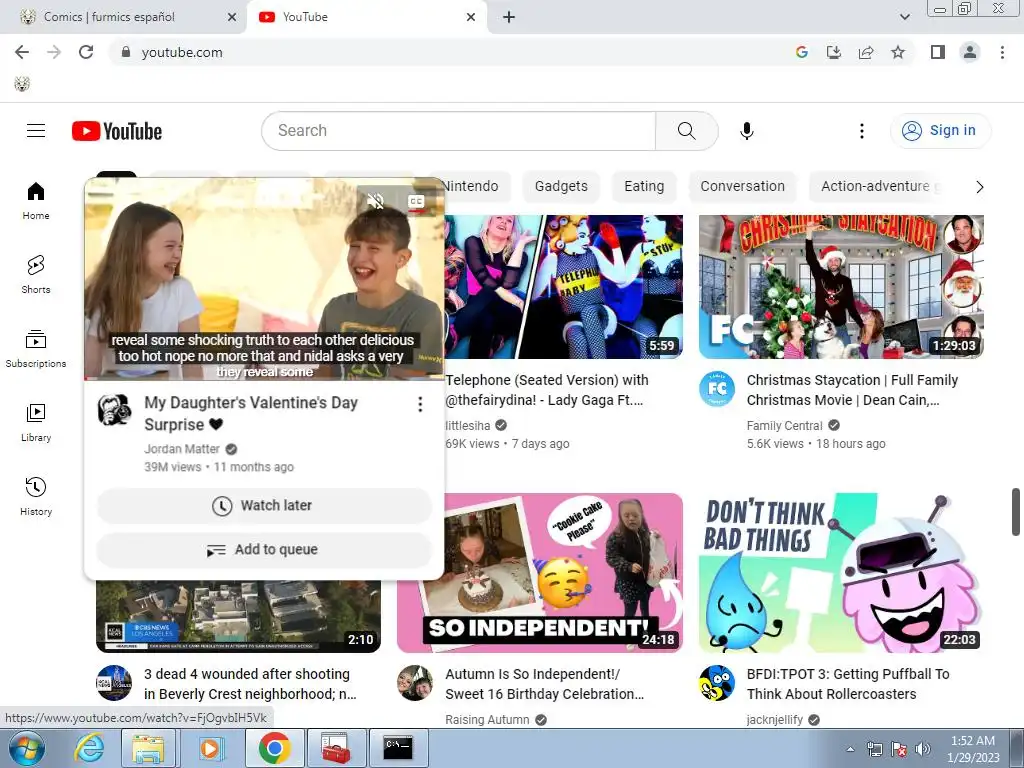This screenshot has height=768, width=1024.
Task: Click jacknjellify channel avatar
Action: pos(717,683)
